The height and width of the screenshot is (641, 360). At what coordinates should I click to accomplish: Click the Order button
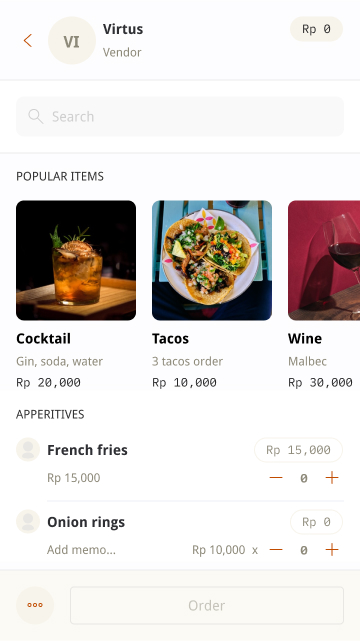(207, 605)
